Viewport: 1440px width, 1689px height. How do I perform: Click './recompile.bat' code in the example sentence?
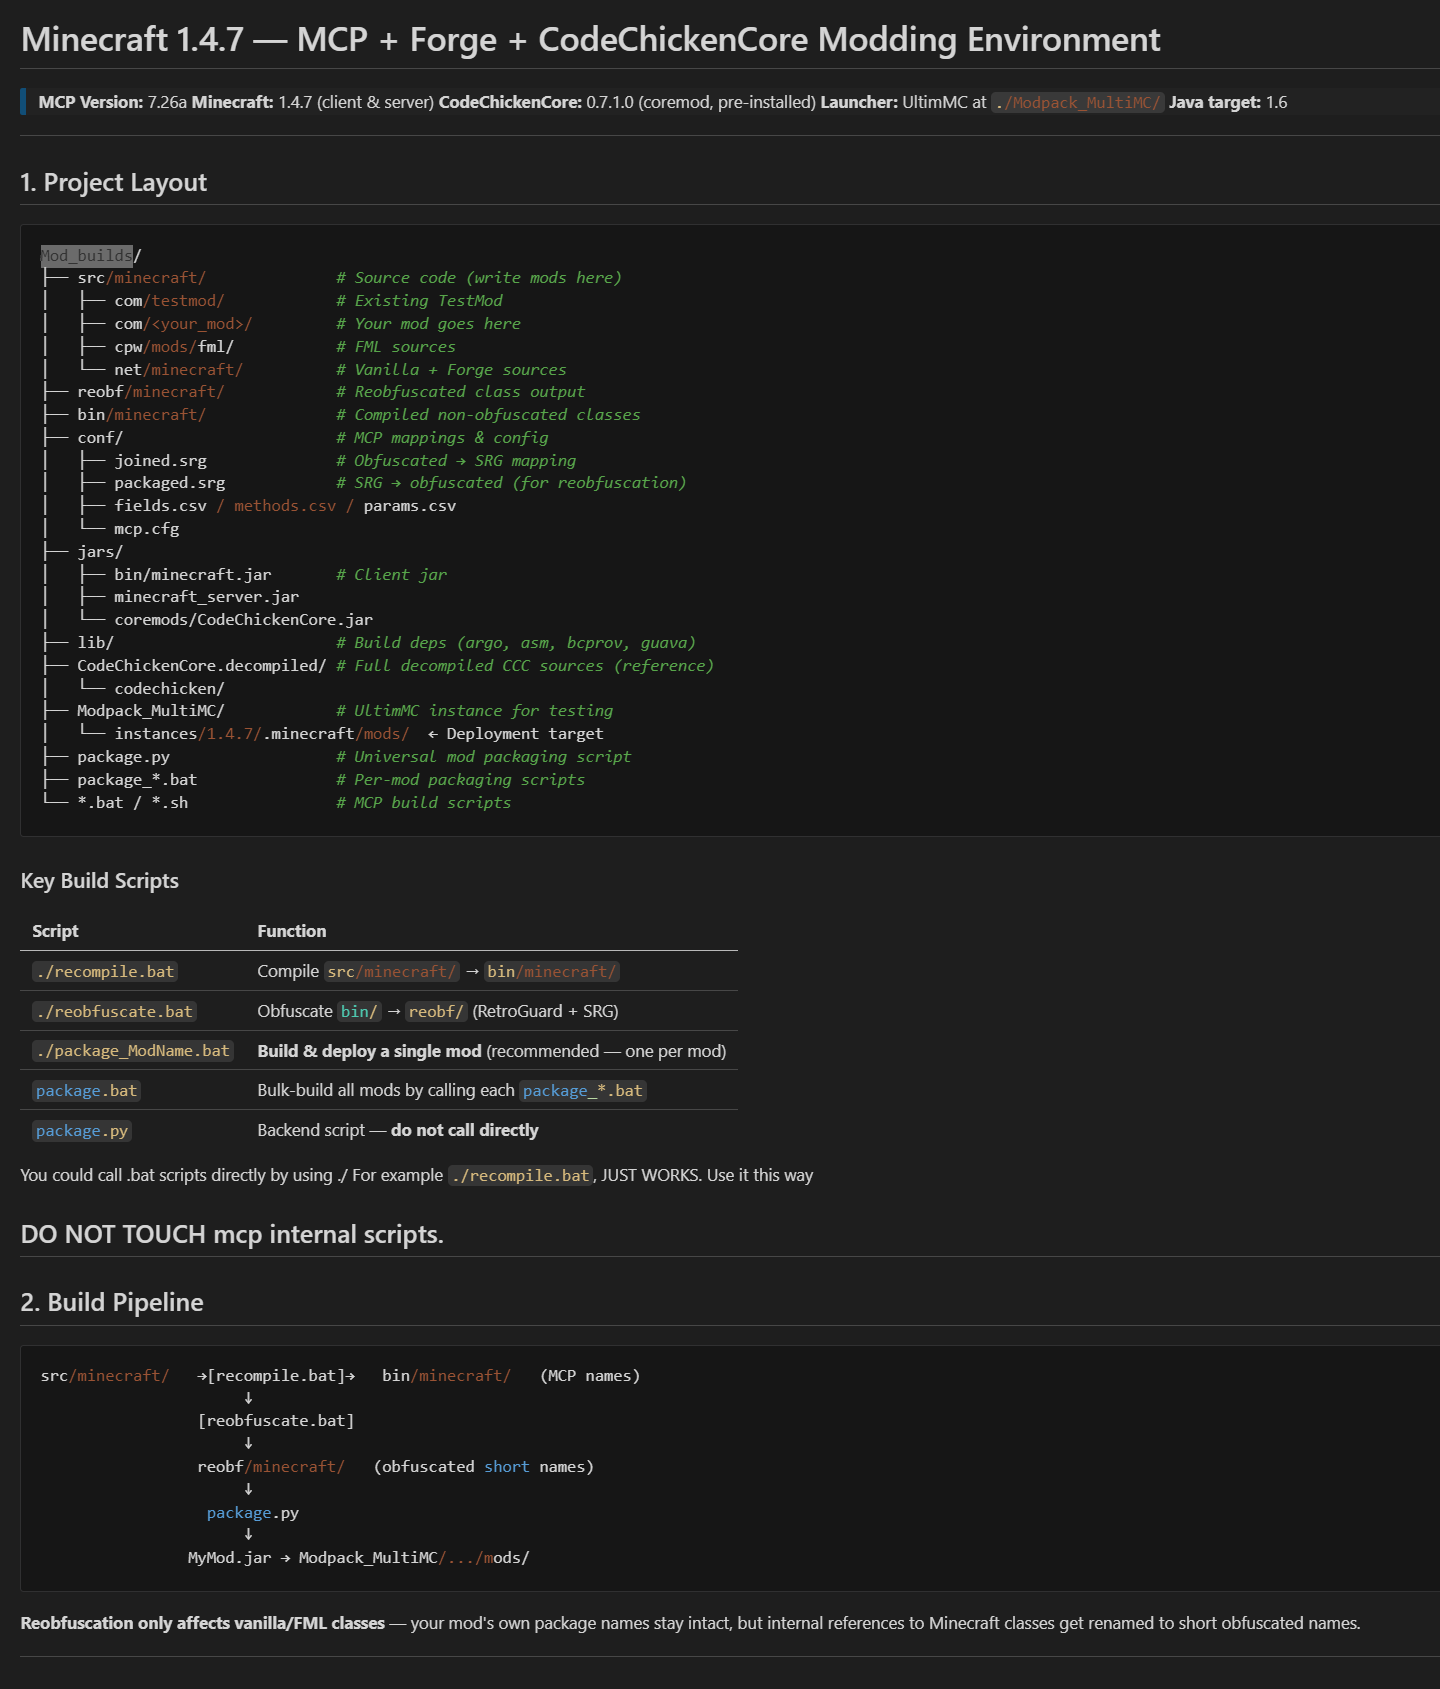pos(520,1176)
